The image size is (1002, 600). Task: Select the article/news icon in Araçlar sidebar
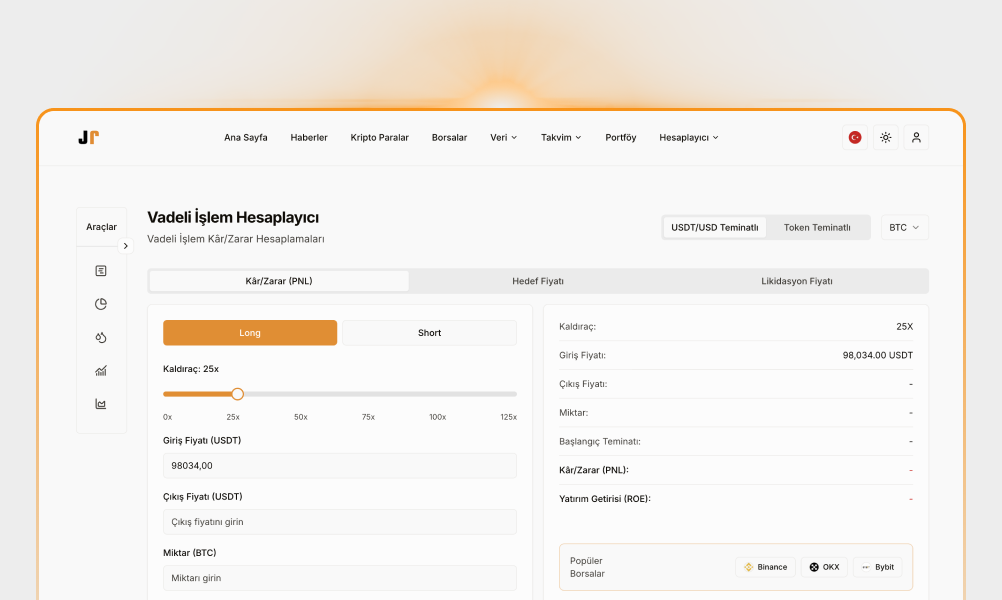[x=101, y=270]
